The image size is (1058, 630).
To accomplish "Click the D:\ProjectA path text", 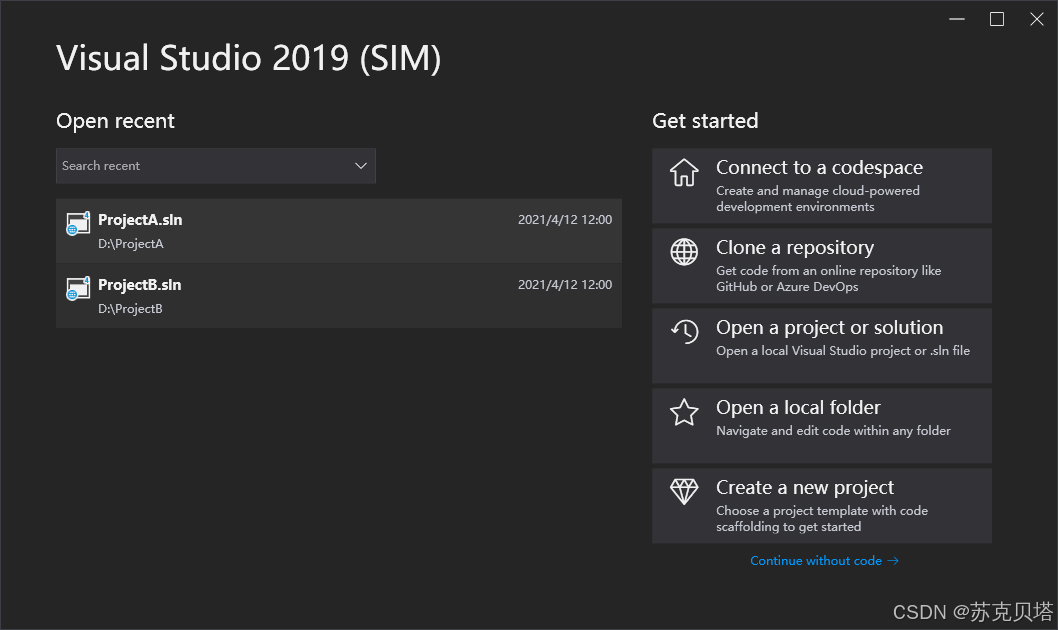I will tap(131, 244).
